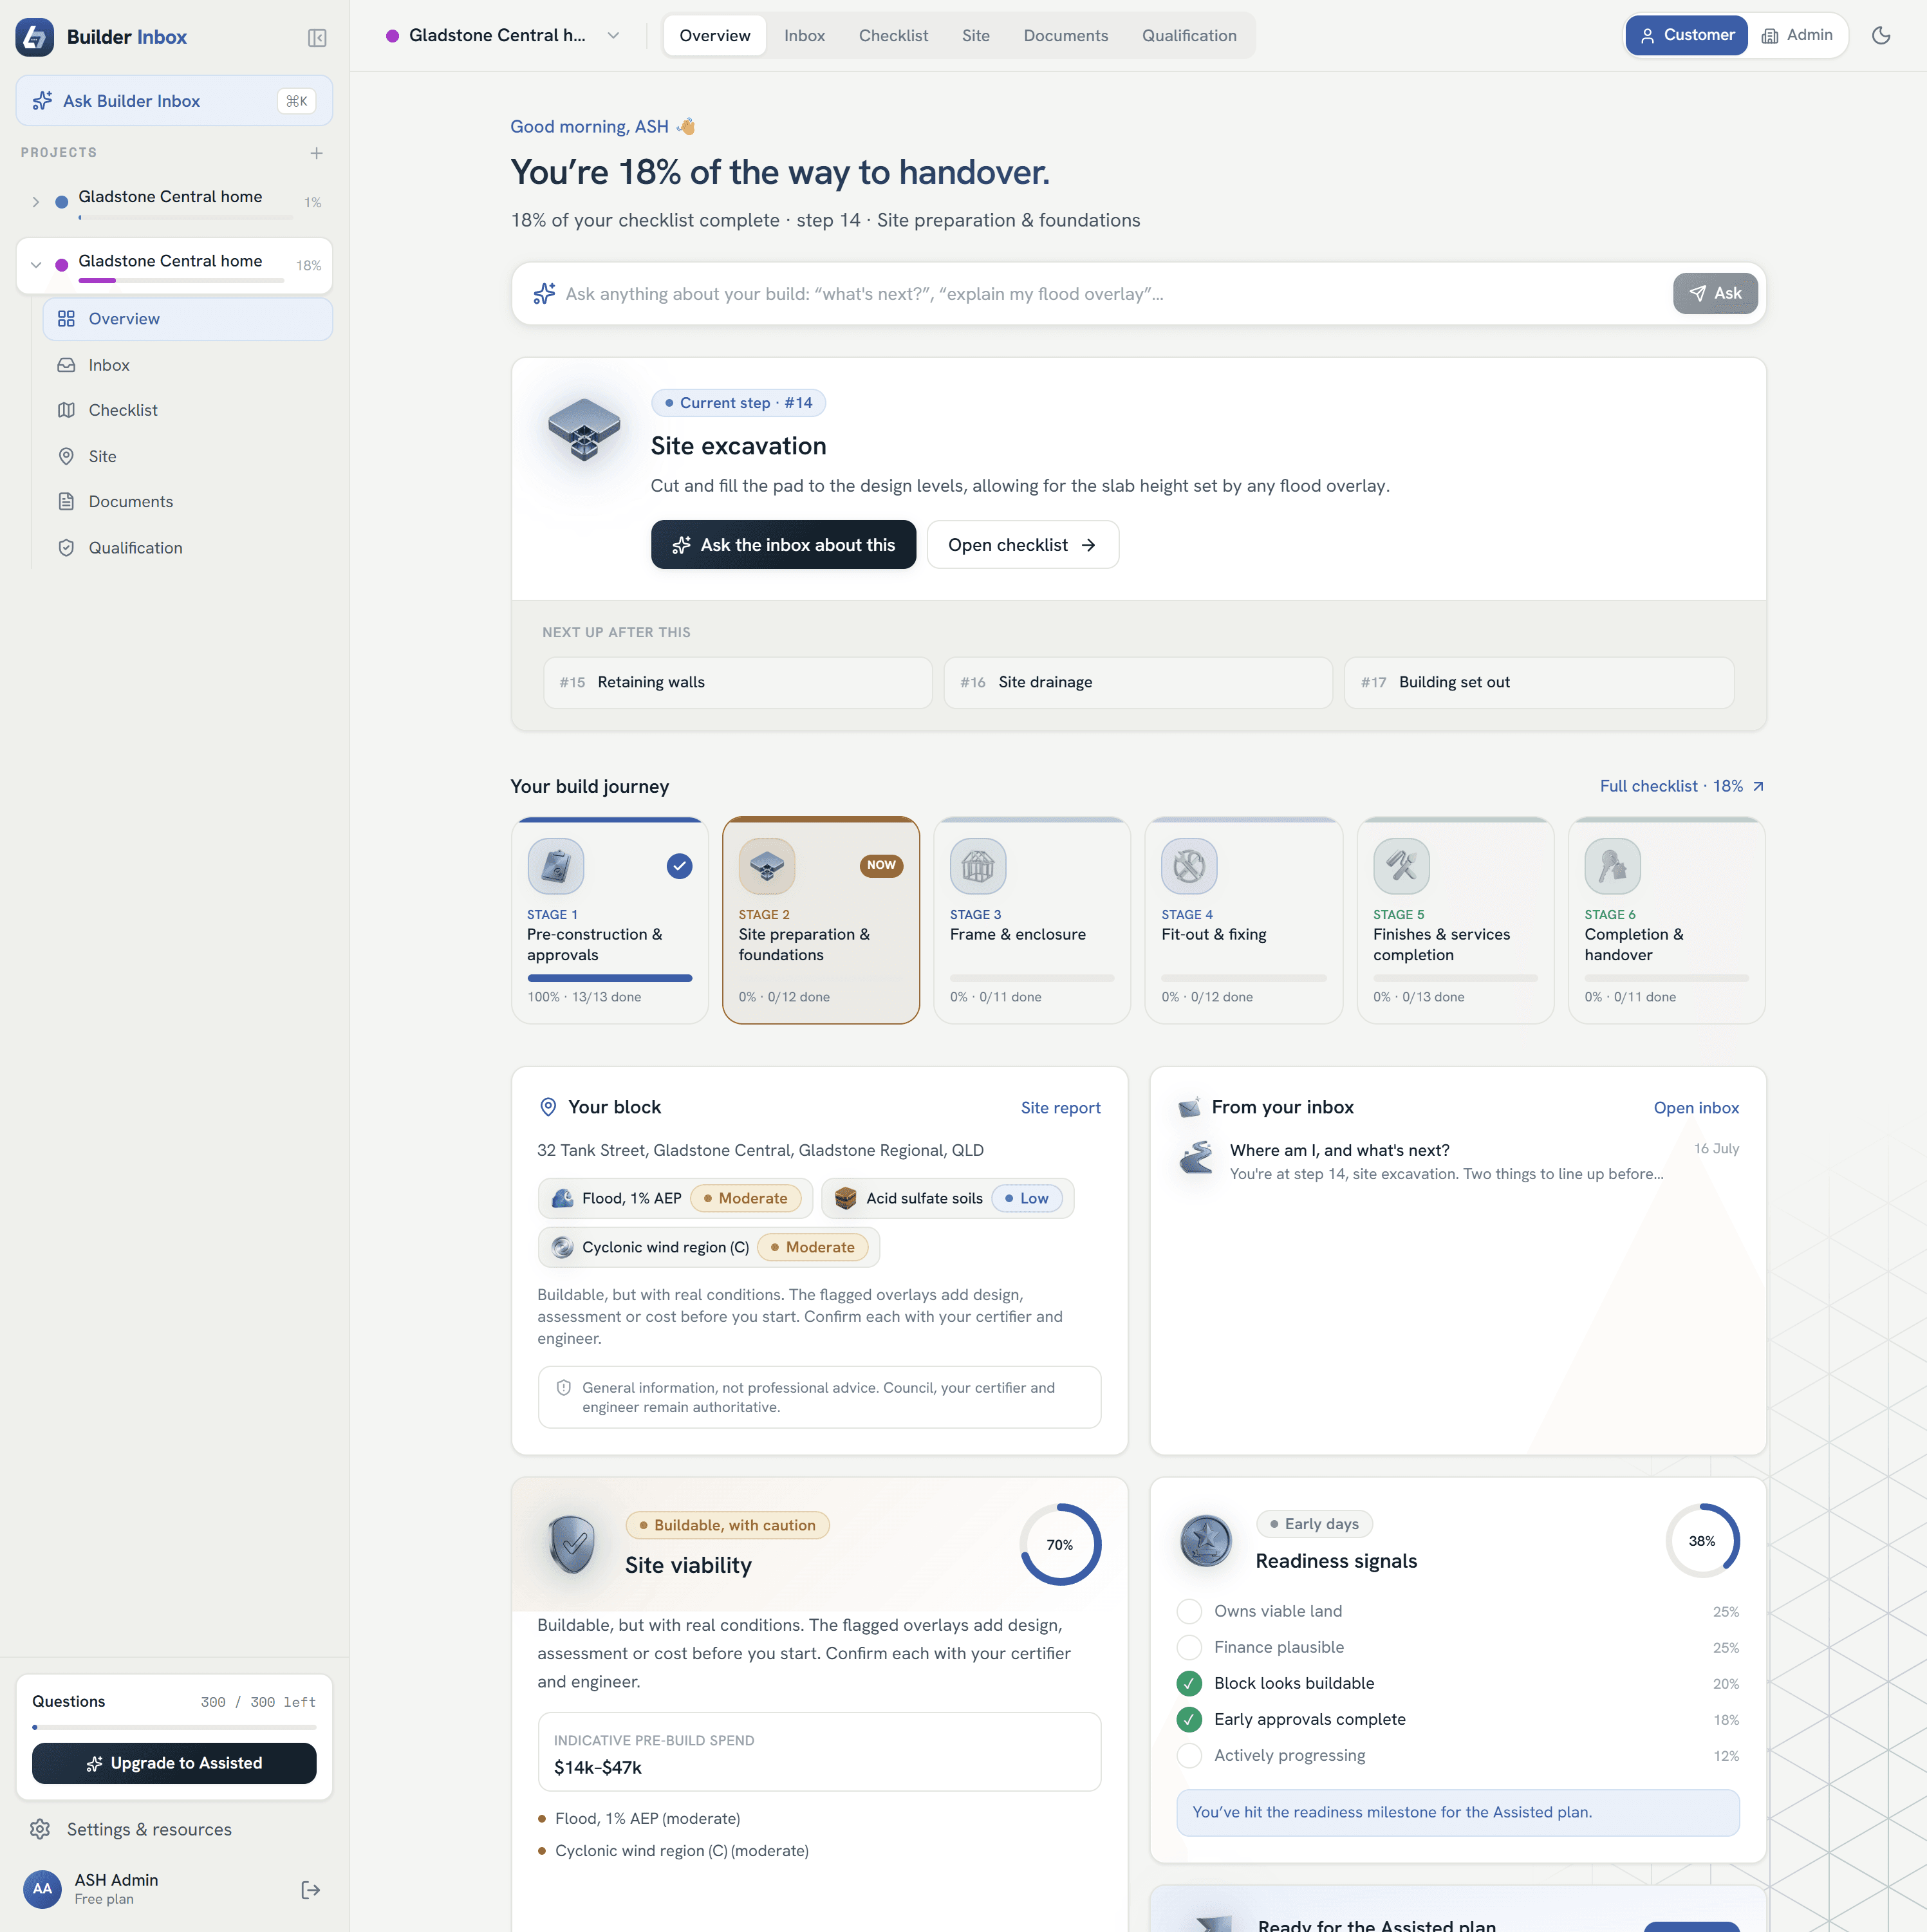Click Ask the inbox about this button
This screenshot has width=1927, height=1932.
tap(783, 545)
